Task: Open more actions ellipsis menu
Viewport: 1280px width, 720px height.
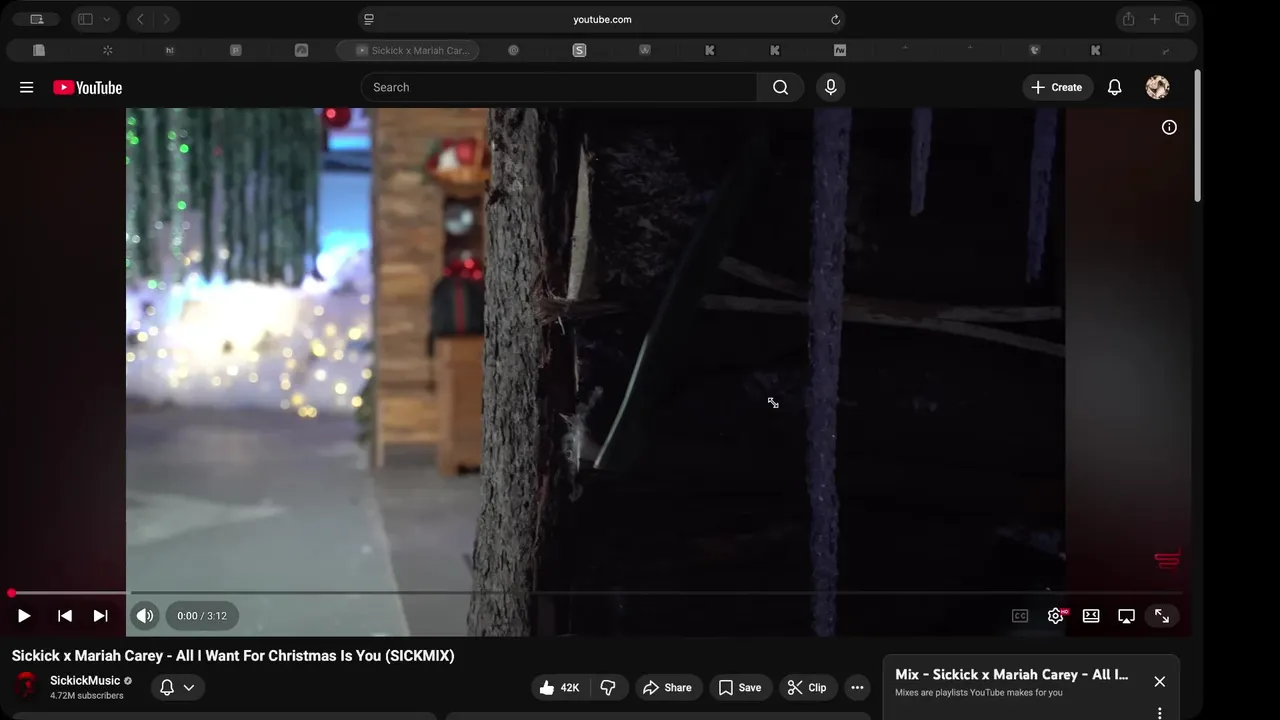Action: 857,687
